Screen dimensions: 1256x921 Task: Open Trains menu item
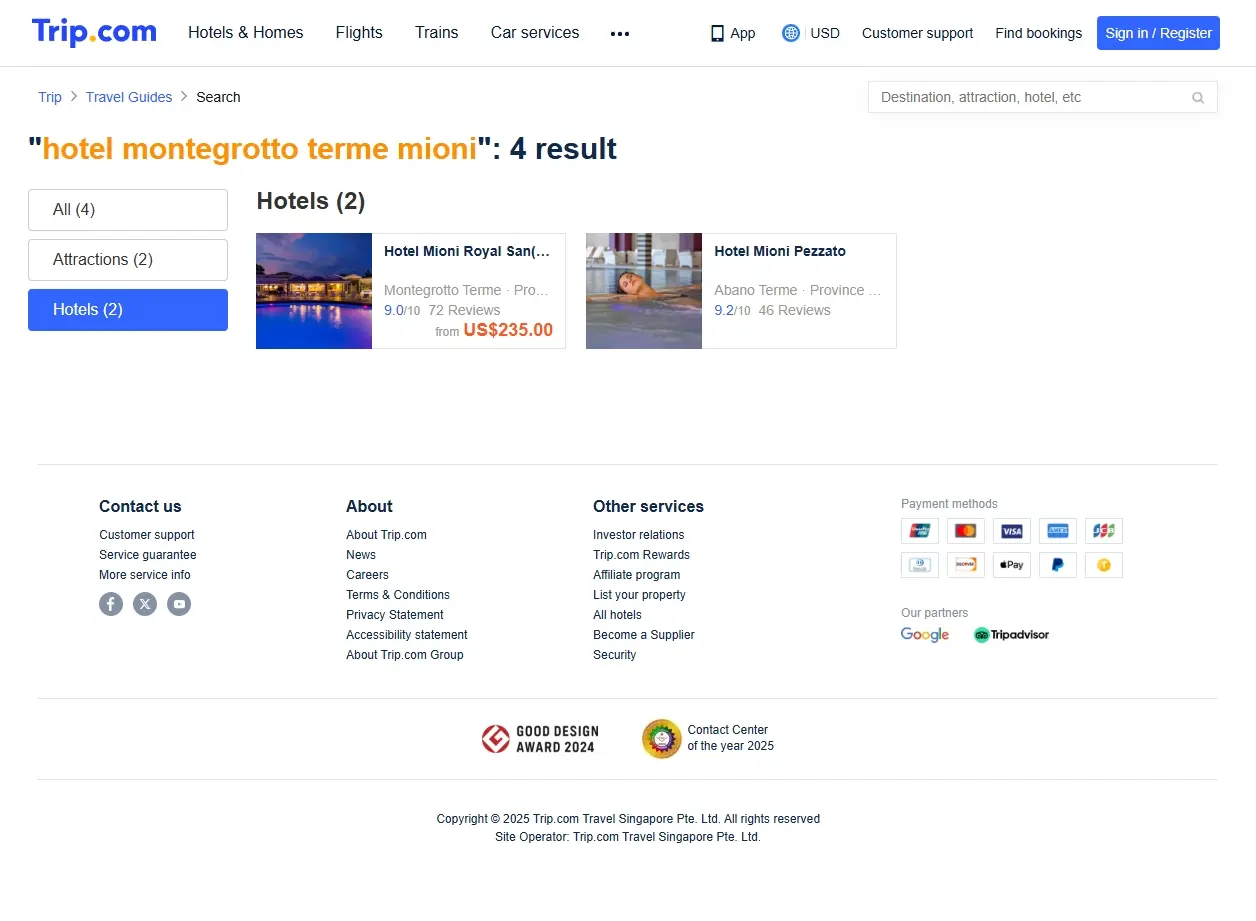point(437,33)
